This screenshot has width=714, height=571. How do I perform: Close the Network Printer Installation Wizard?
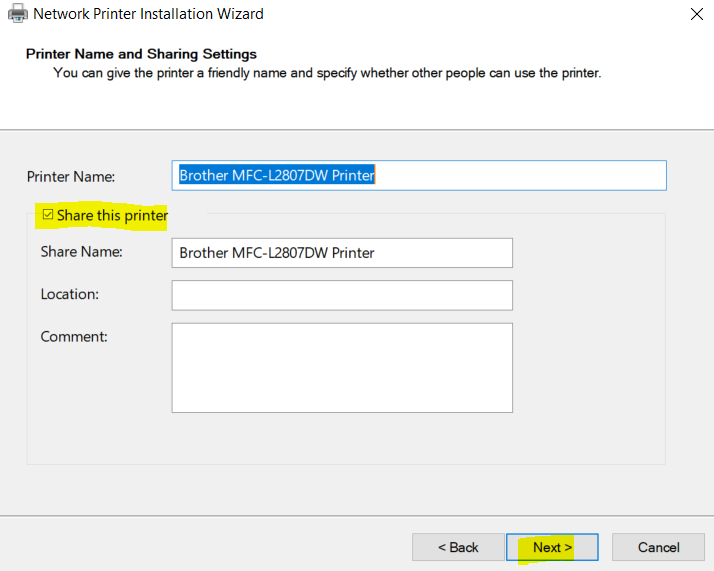point(696,14)
